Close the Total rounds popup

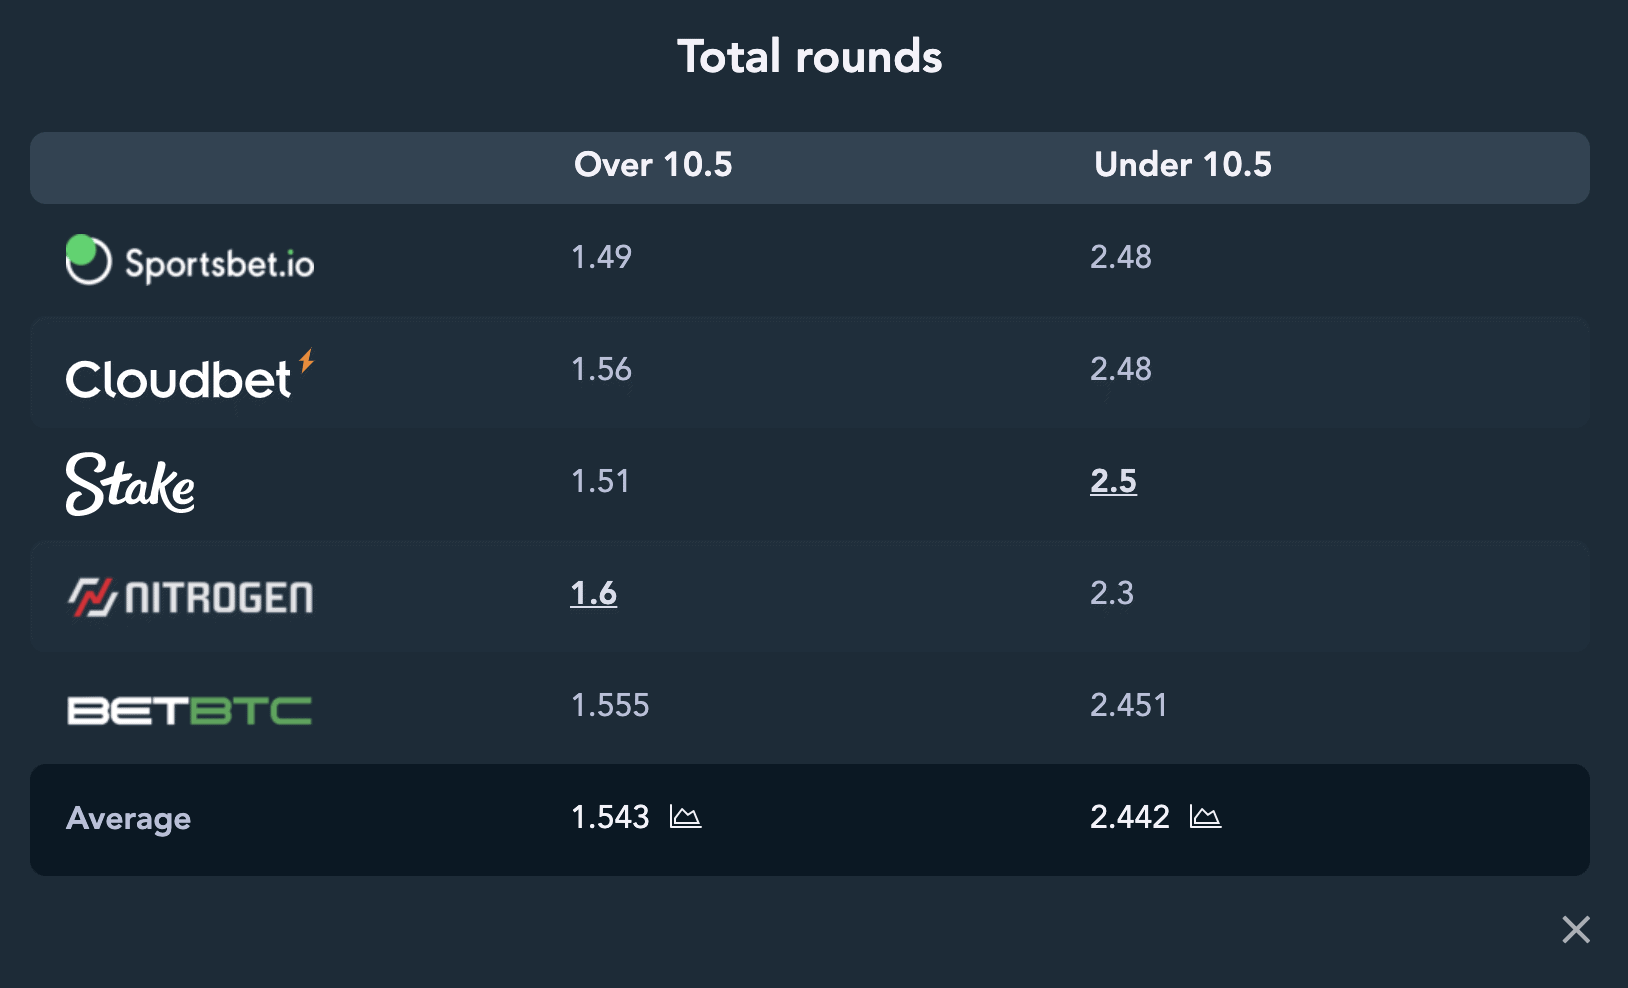(1576, 929)
